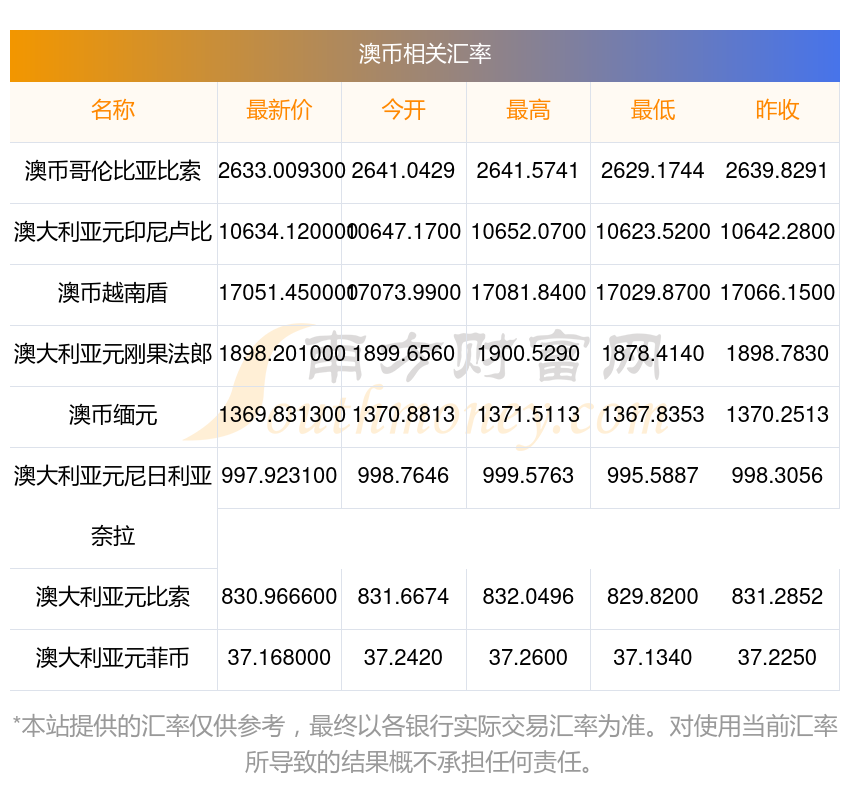Select opening value 1370.8813

(x=403, y=415)
